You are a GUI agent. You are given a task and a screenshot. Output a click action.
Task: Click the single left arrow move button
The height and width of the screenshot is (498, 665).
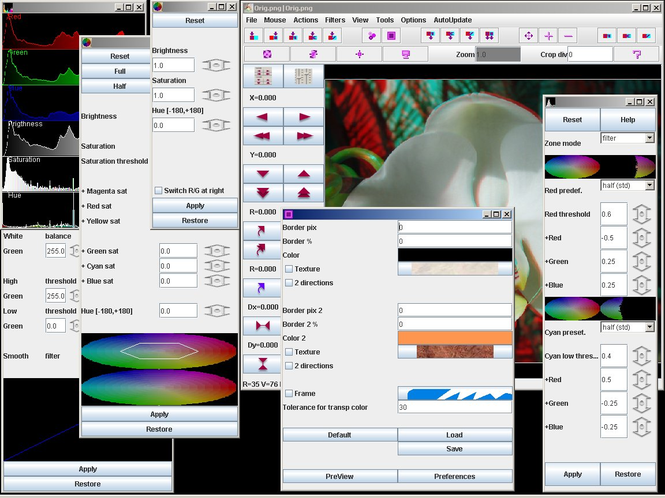point(263,117)
